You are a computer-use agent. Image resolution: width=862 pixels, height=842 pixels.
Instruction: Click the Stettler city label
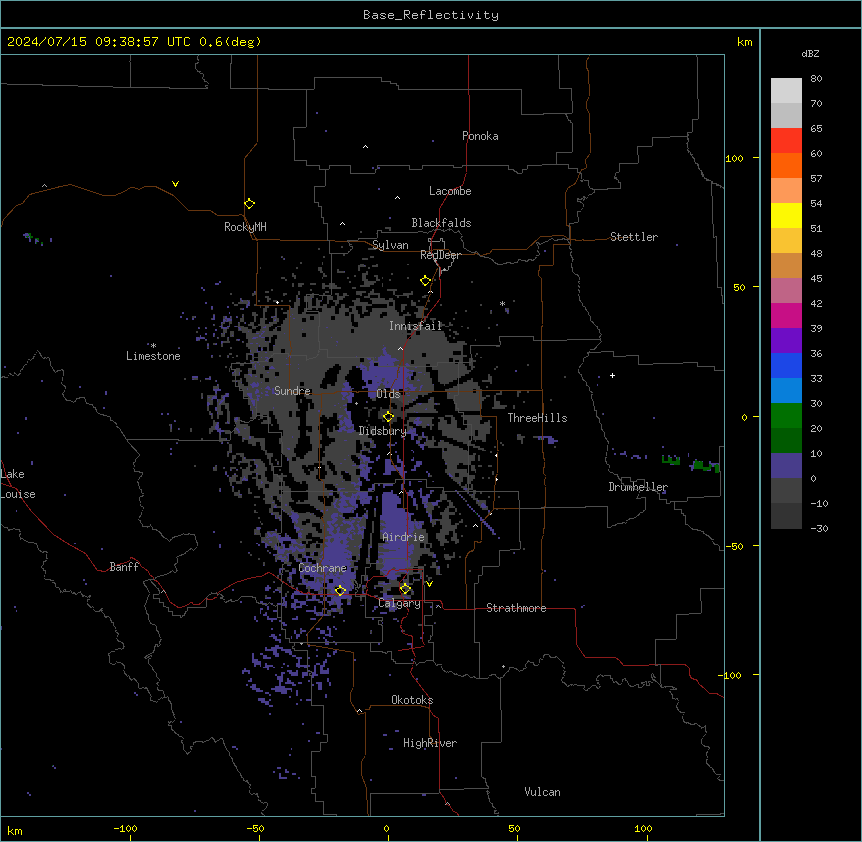coord(634,237)
